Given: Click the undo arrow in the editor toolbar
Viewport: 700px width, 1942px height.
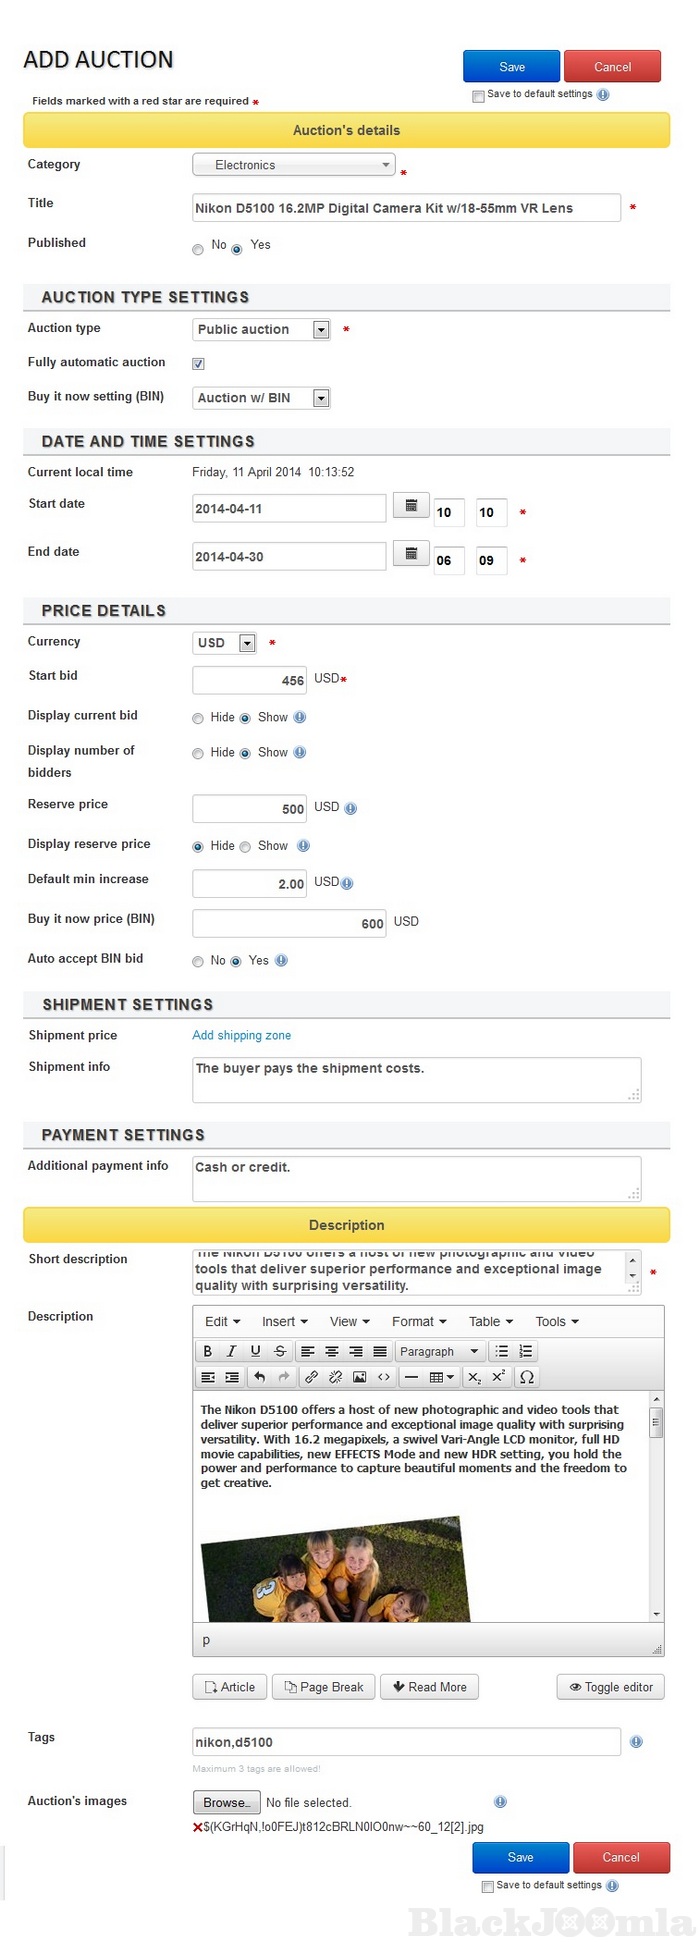Looking at the screenshot, I should 259,1377.
